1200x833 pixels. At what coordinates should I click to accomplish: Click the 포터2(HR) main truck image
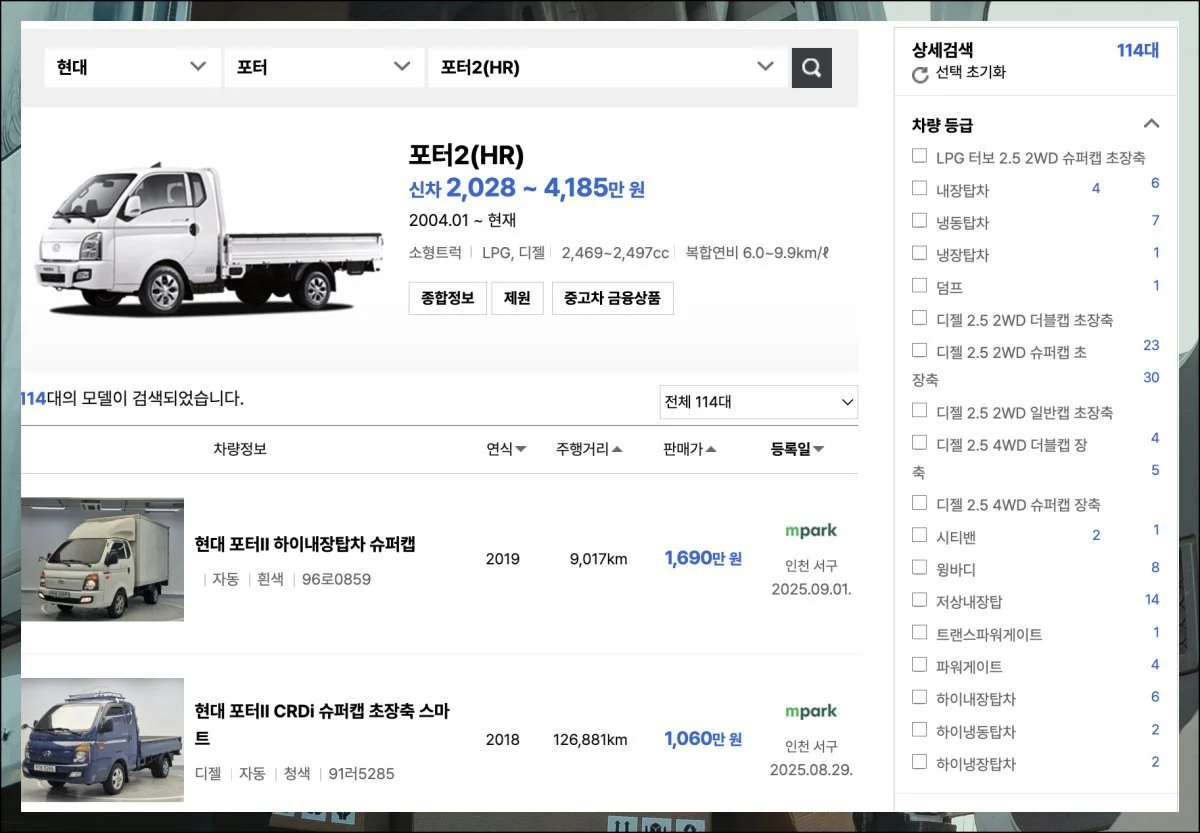click(209, 238)
